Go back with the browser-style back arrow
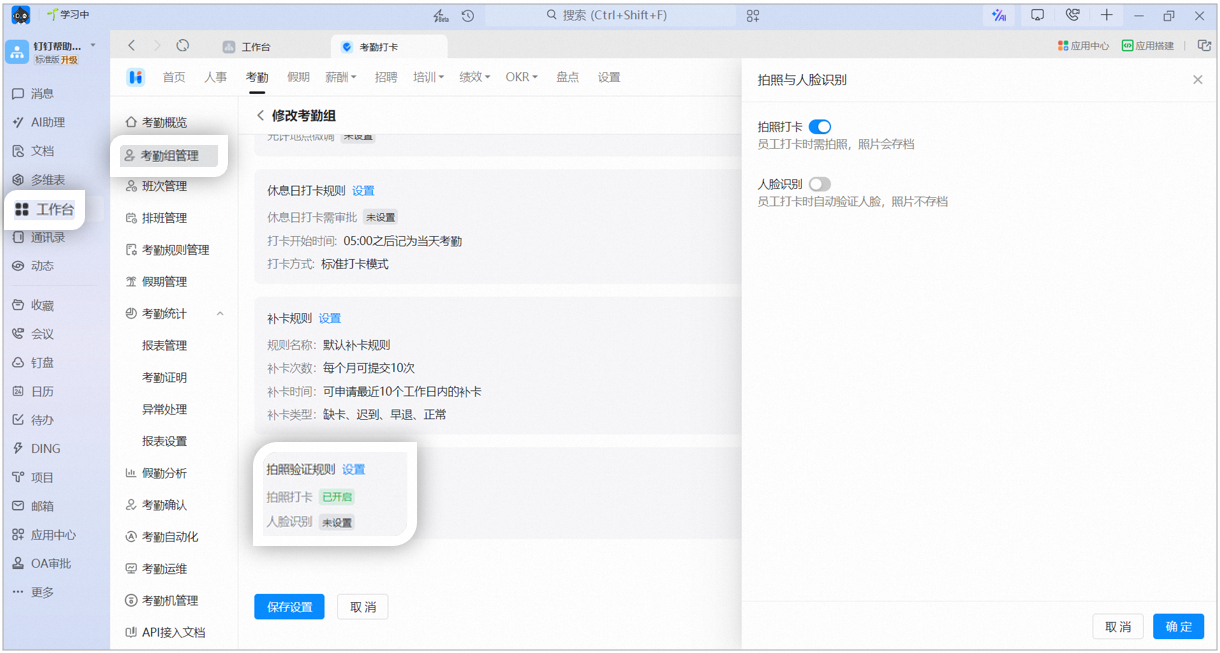The height and width of the screenshot is (653, 1220). 131,46
